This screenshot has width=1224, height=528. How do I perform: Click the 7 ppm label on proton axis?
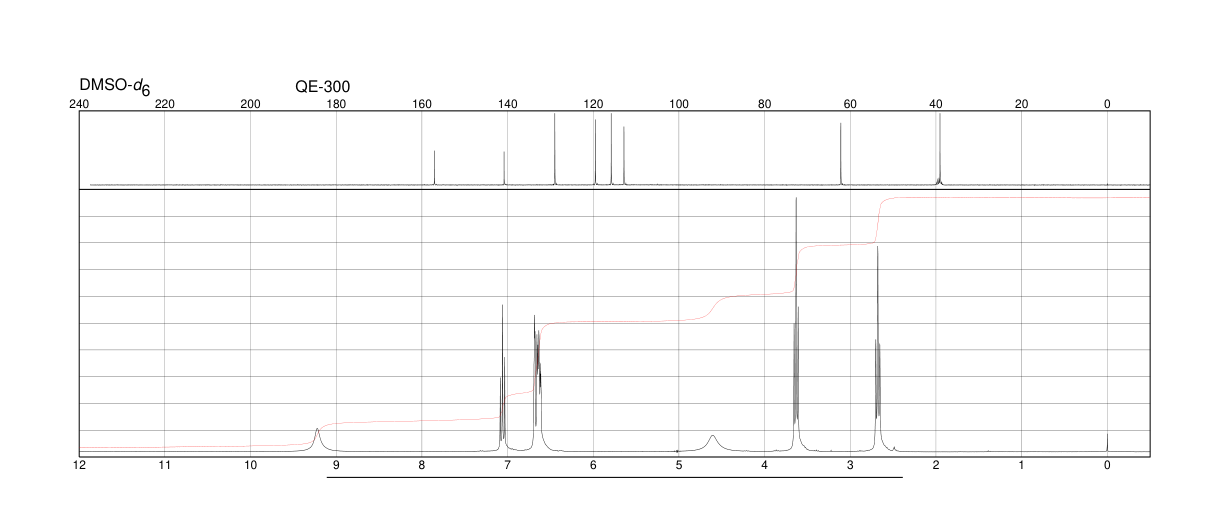coord(507,465)
